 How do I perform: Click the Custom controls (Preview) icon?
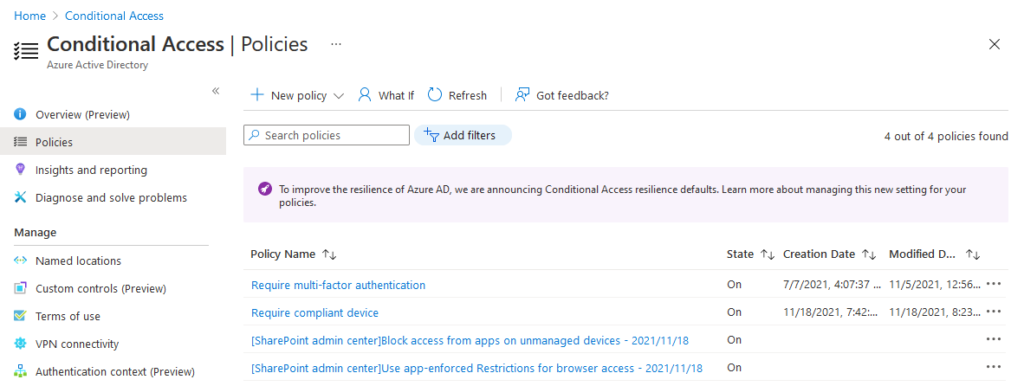[20, 288]
